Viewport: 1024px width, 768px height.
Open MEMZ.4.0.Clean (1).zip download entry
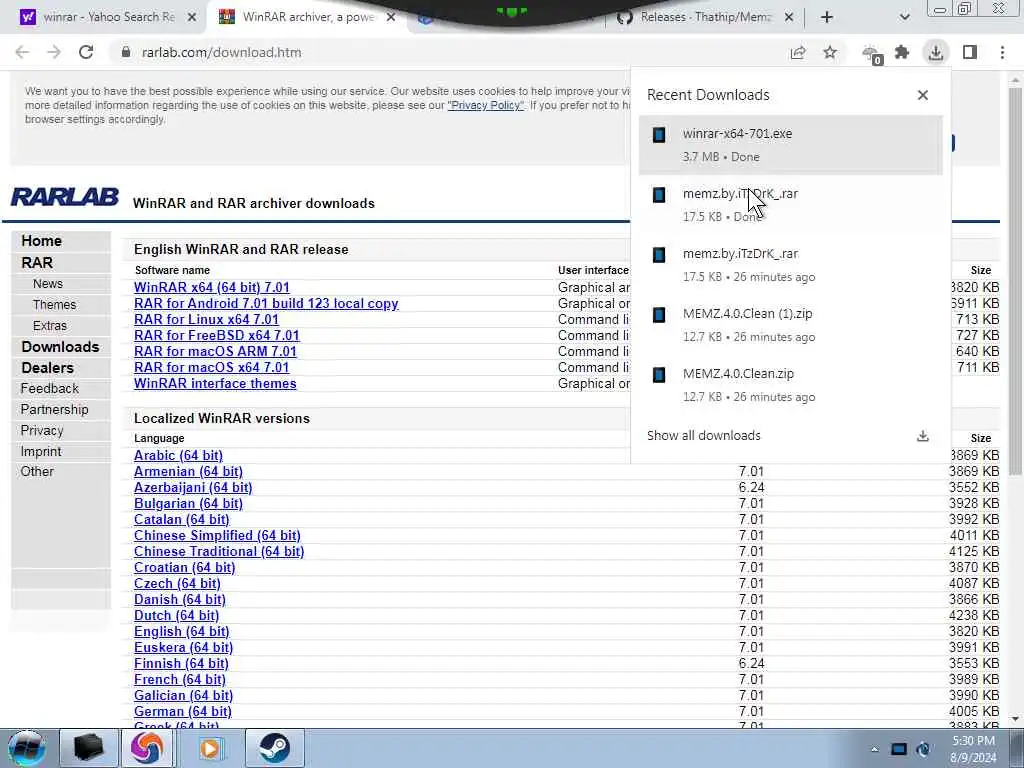(790, 325)
